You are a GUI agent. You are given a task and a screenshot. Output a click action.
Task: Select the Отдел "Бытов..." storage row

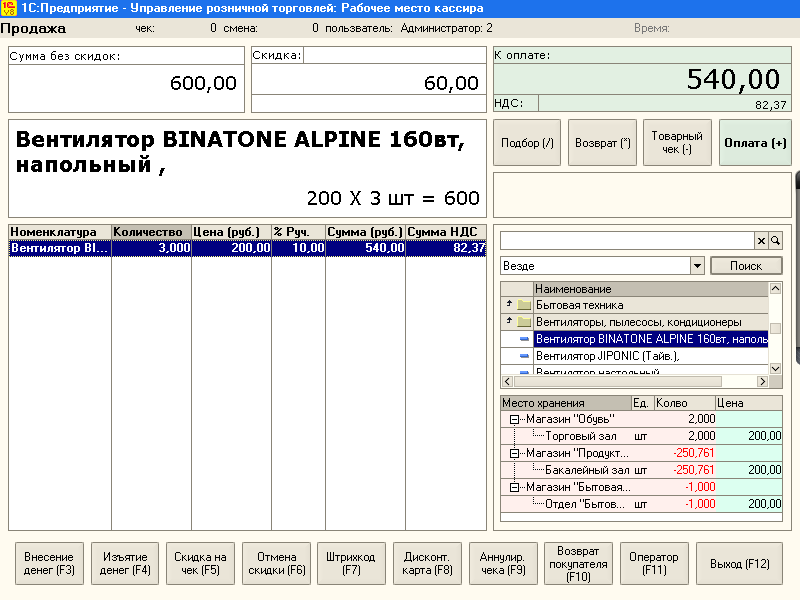pos(641,504)
